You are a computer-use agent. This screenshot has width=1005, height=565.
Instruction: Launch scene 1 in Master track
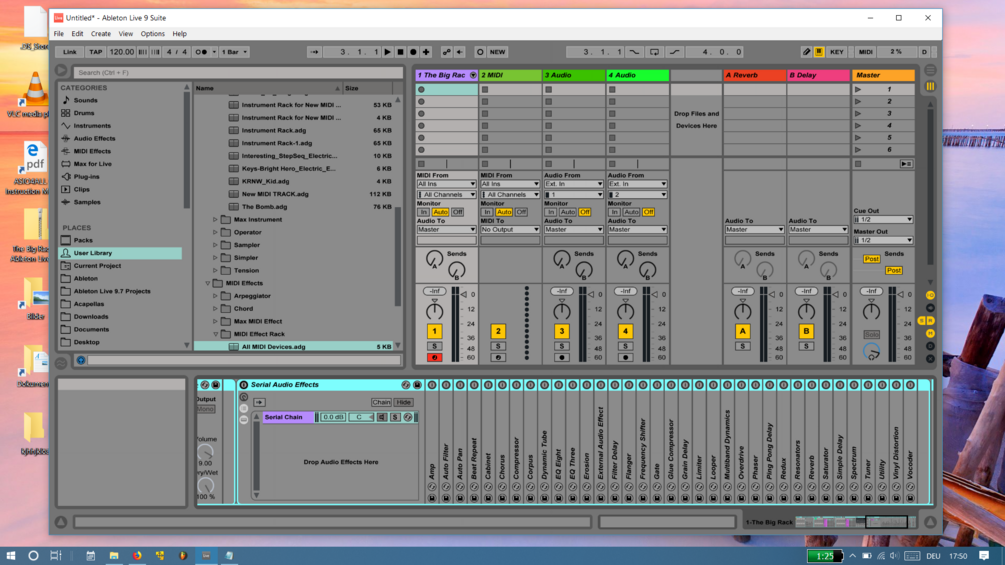(x=858, y=89)
